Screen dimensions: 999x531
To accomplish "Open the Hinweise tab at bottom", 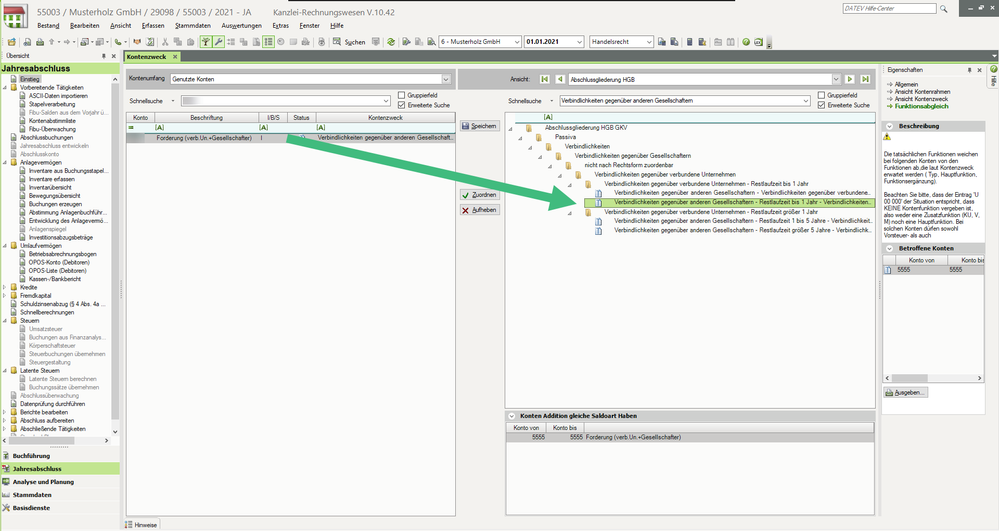I will 142,525.
